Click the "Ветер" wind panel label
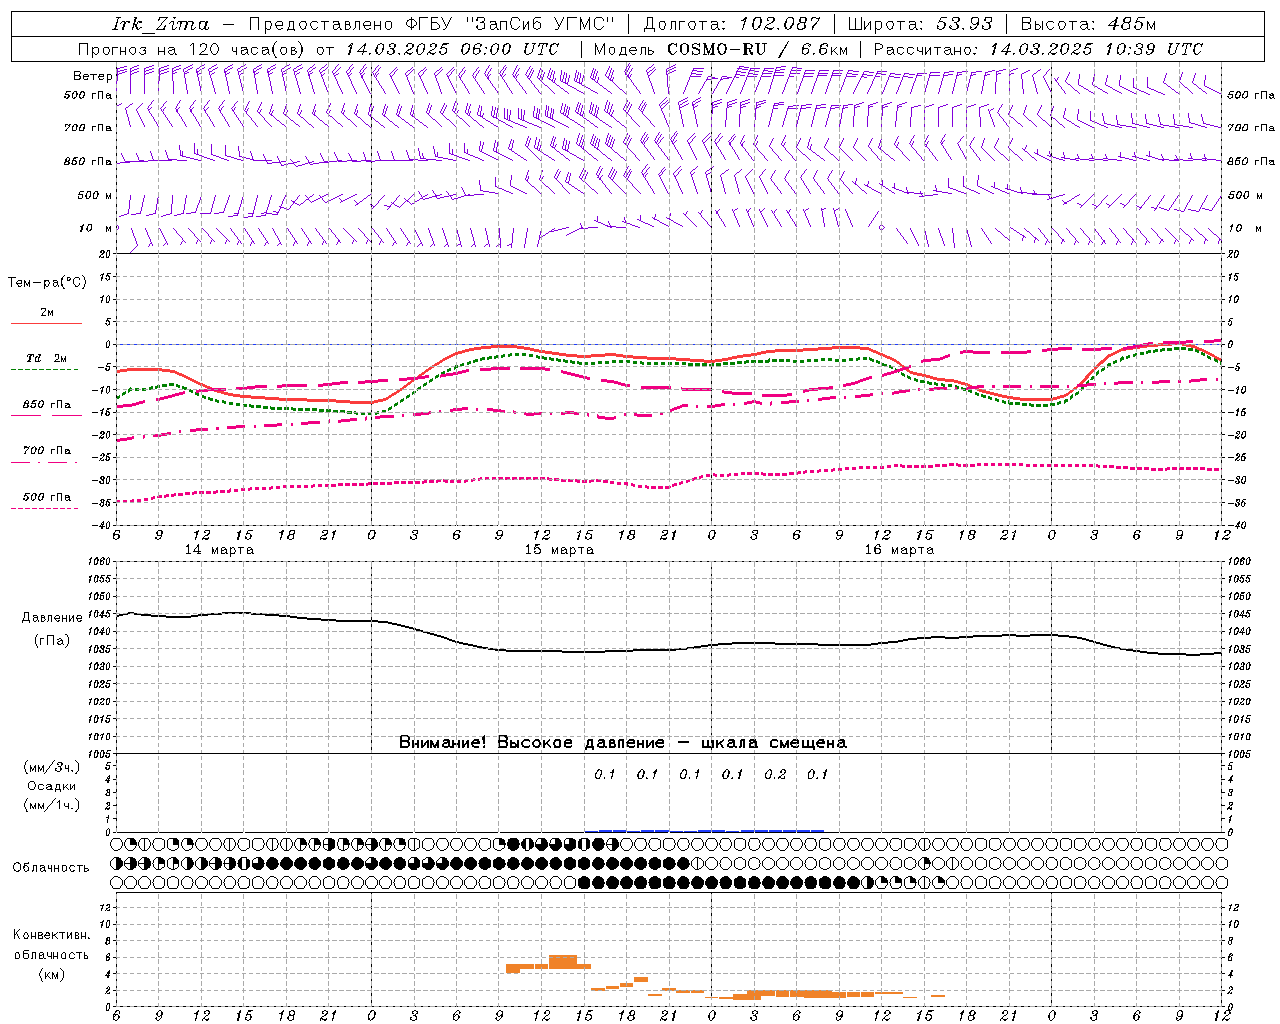Viewport: 1280px width, 1024px height. tap(92, 76)
